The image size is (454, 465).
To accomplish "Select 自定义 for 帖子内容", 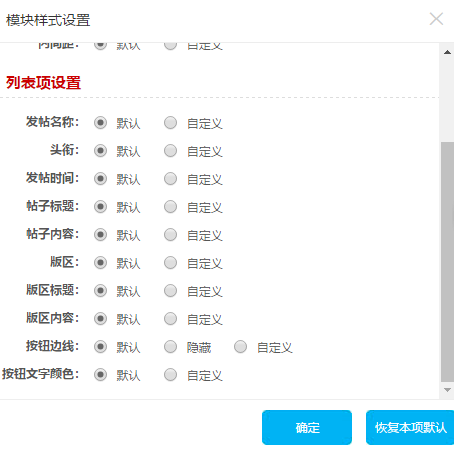I will [x=170, y=235].
